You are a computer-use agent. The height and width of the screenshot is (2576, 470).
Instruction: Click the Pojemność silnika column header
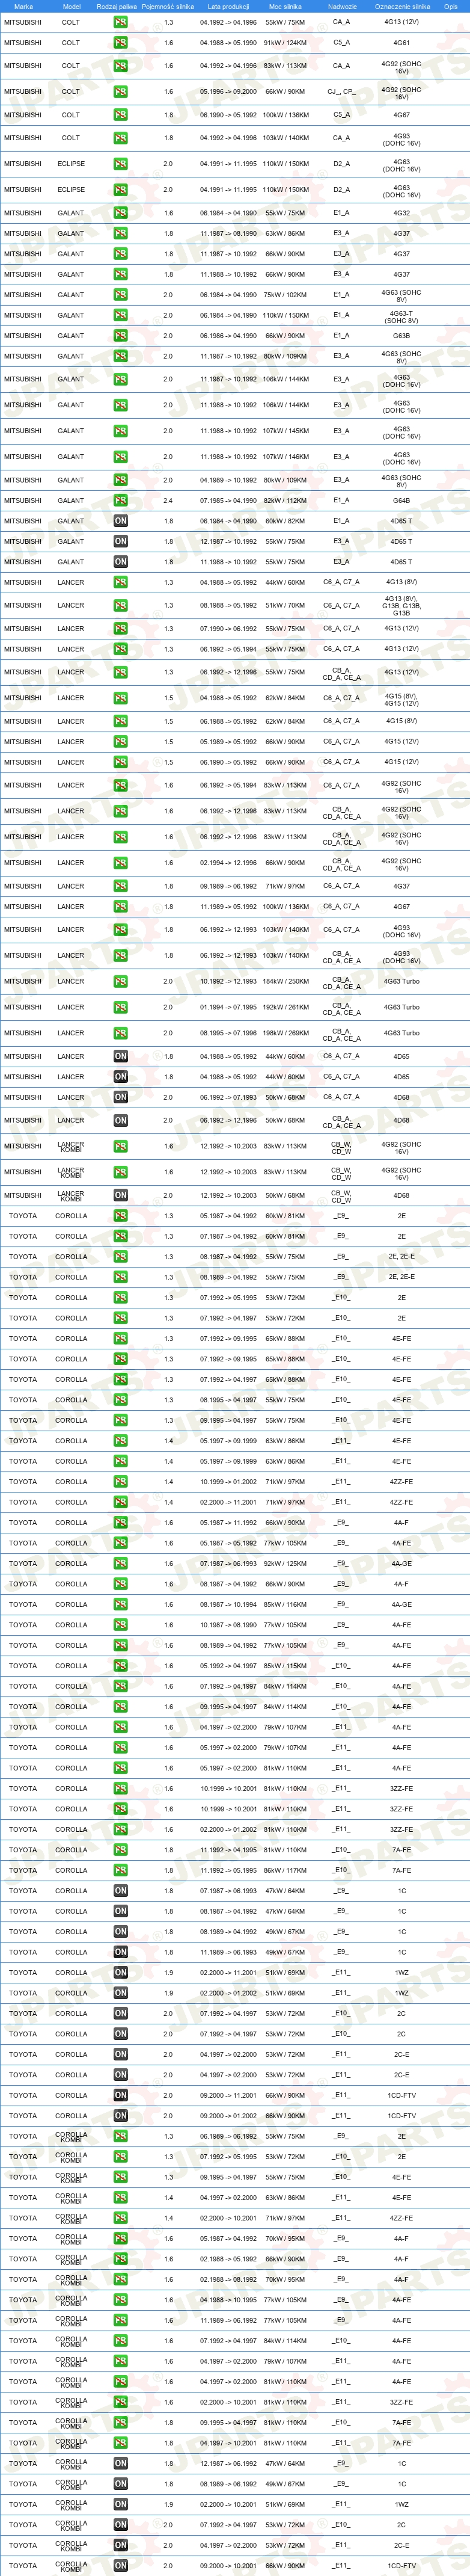(168, 6)
